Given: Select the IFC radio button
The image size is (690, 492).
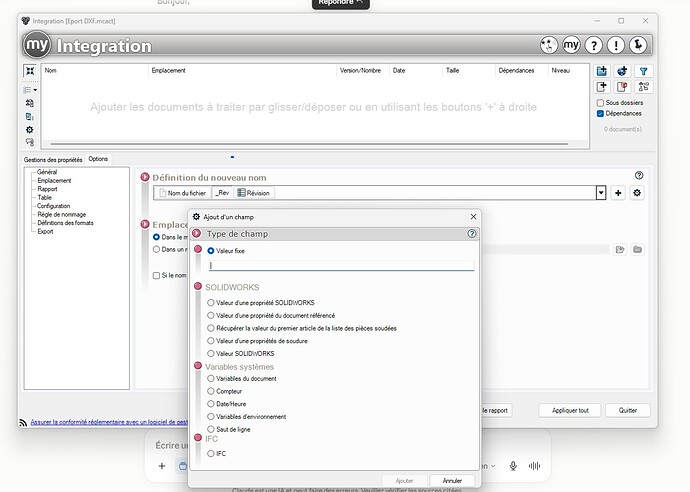Looking at the screenshot, I should [211, 454].
